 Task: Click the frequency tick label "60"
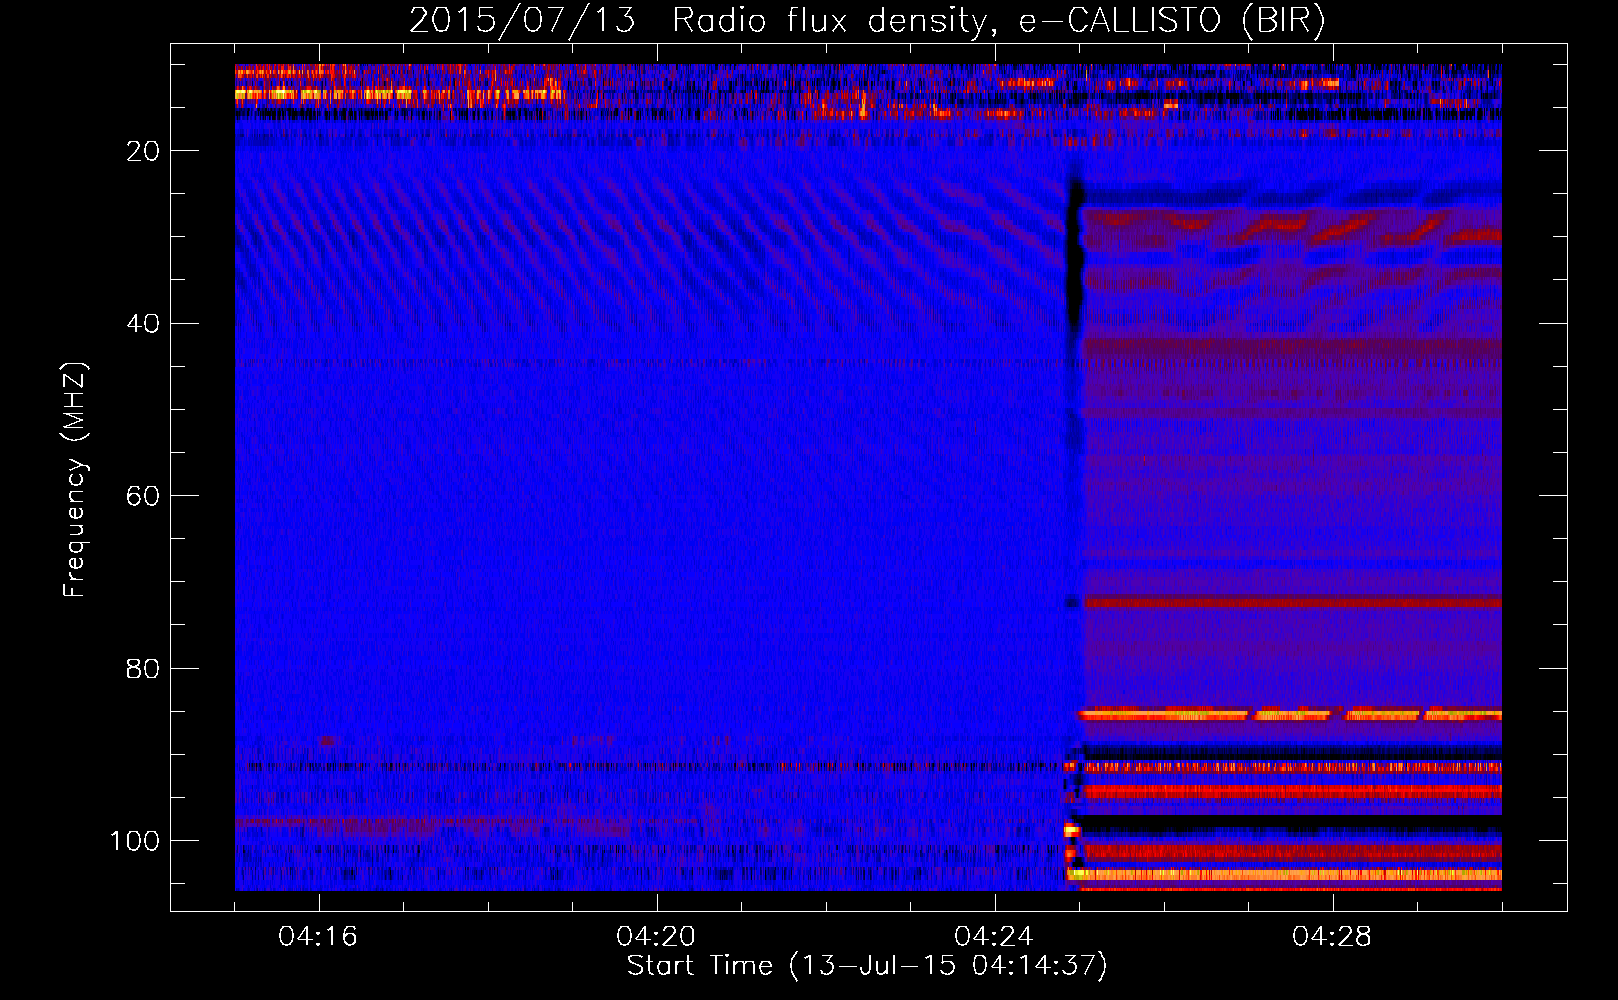point(143,496)
